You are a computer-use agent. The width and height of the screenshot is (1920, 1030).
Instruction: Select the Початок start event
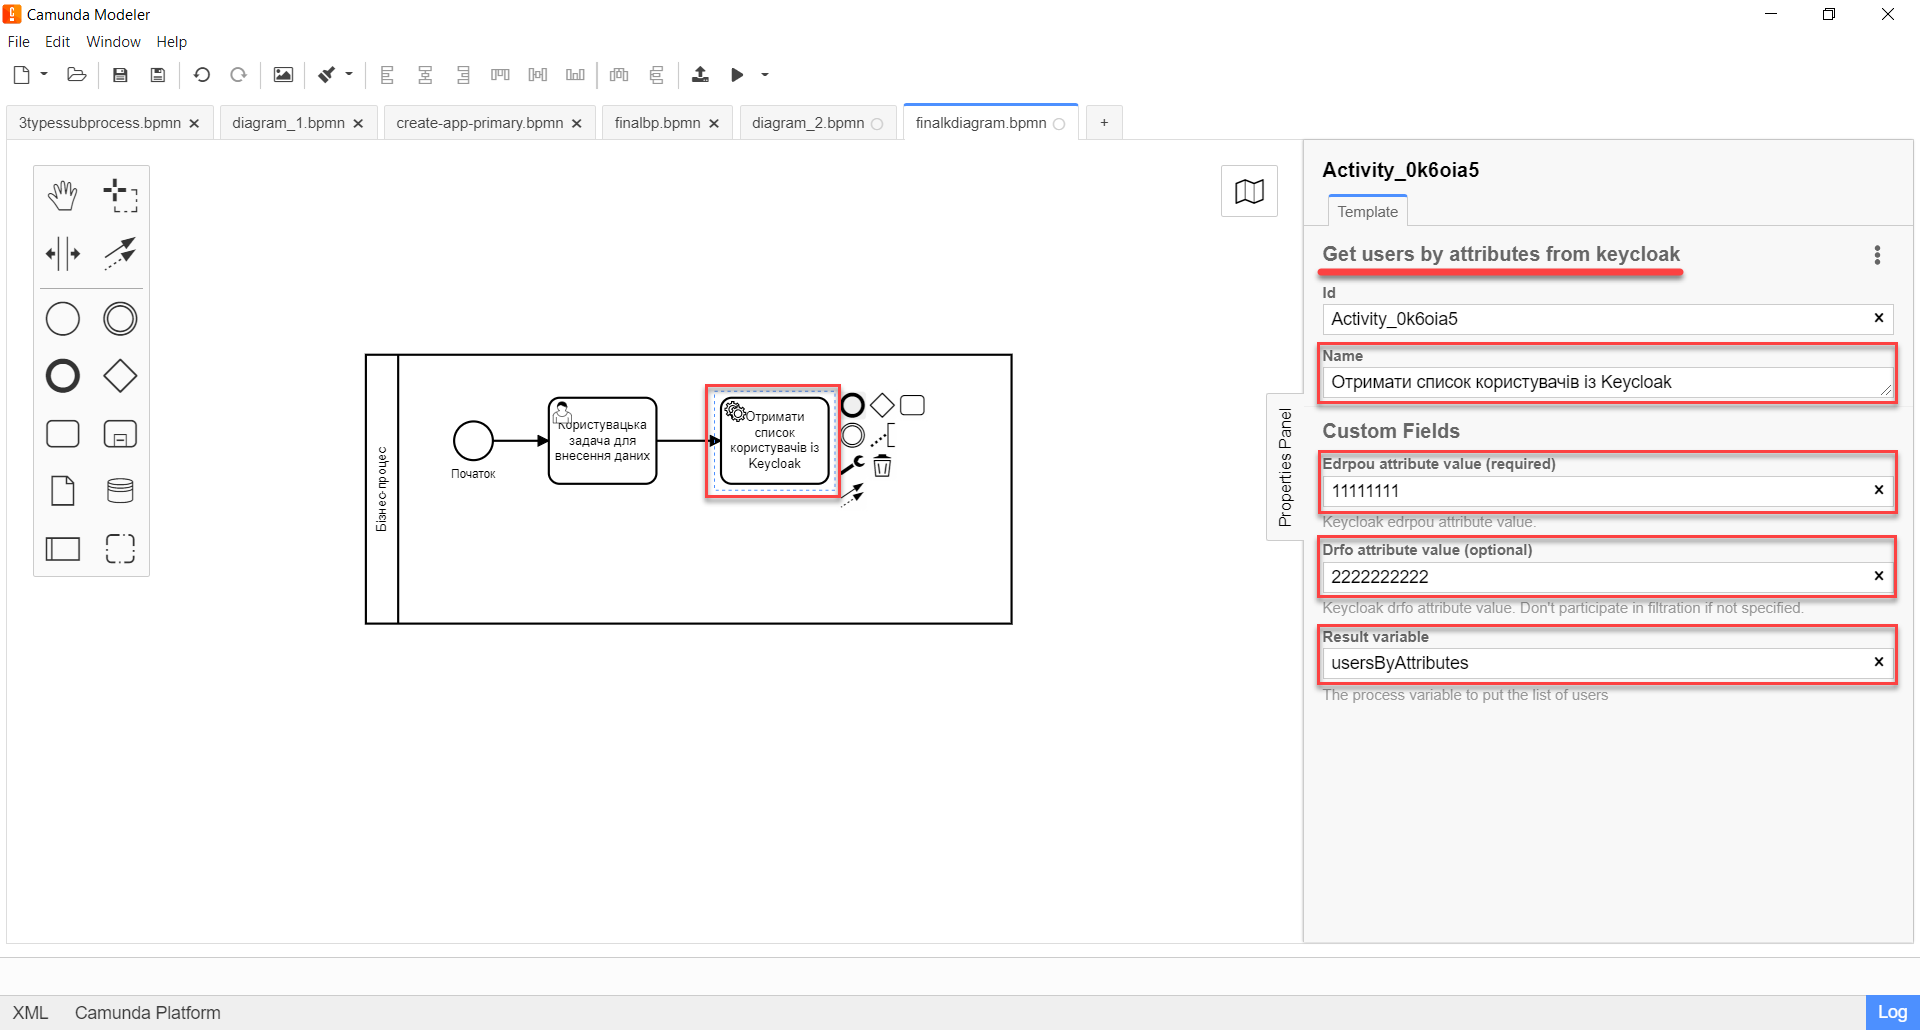tap(473, 440)
